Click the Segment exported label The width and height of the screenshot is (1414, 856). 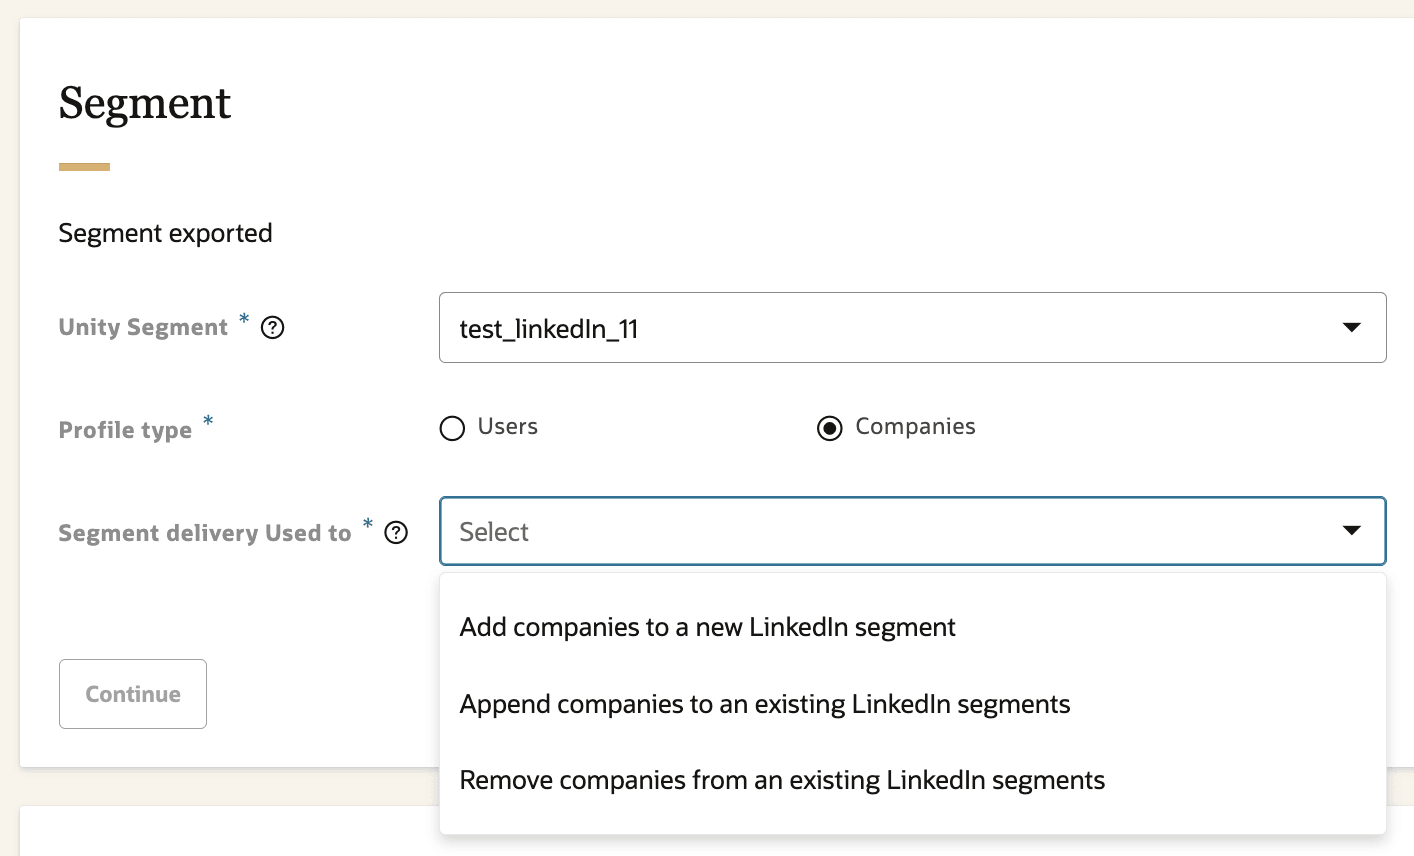coord(165,233)
